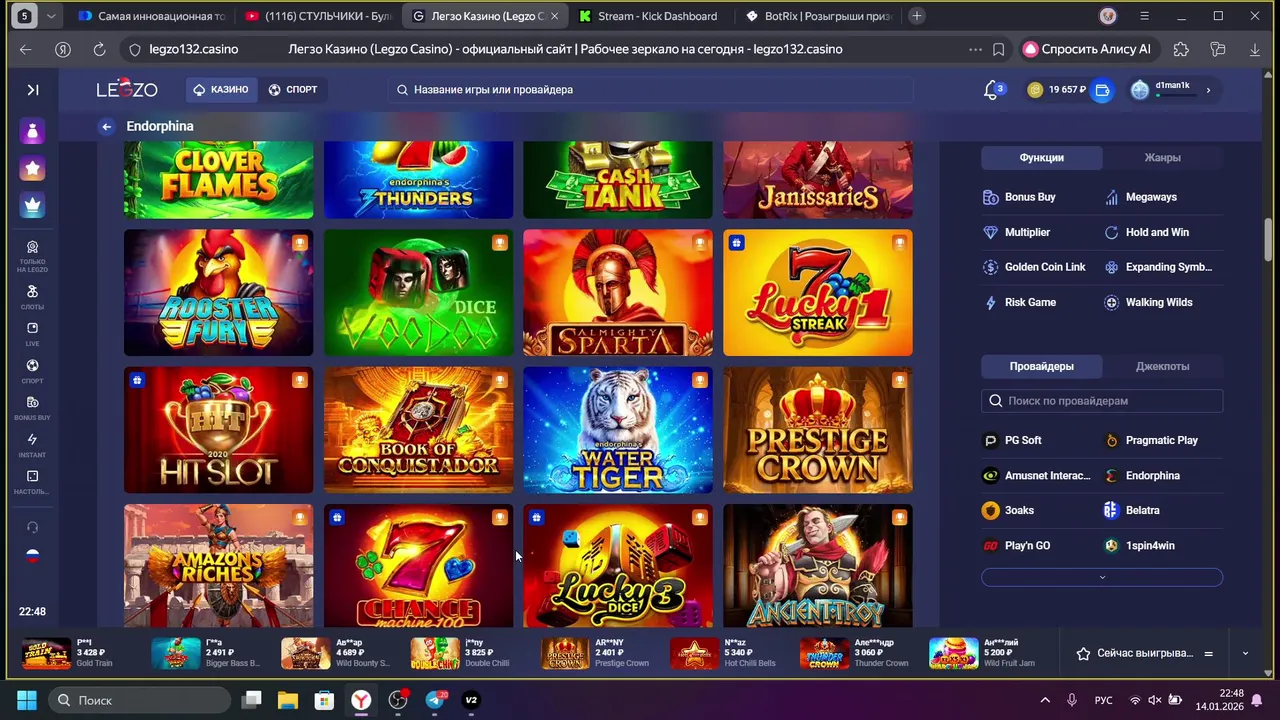Click the Legzo logo

click(127, 89)
